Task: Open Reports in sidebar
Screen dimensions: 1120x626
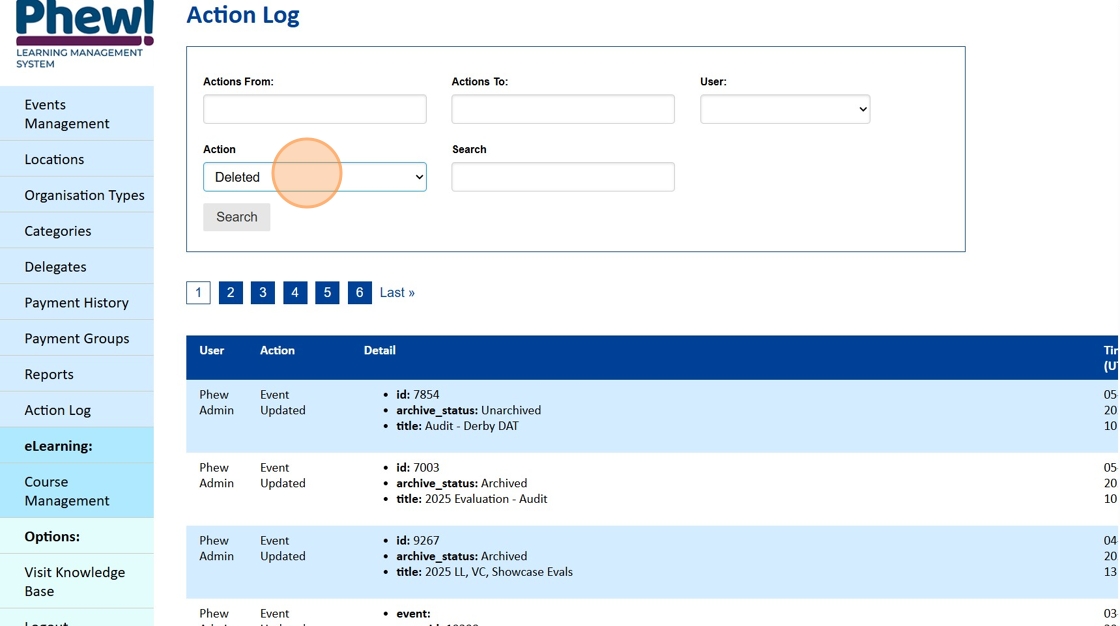Action: click(76, 373)
